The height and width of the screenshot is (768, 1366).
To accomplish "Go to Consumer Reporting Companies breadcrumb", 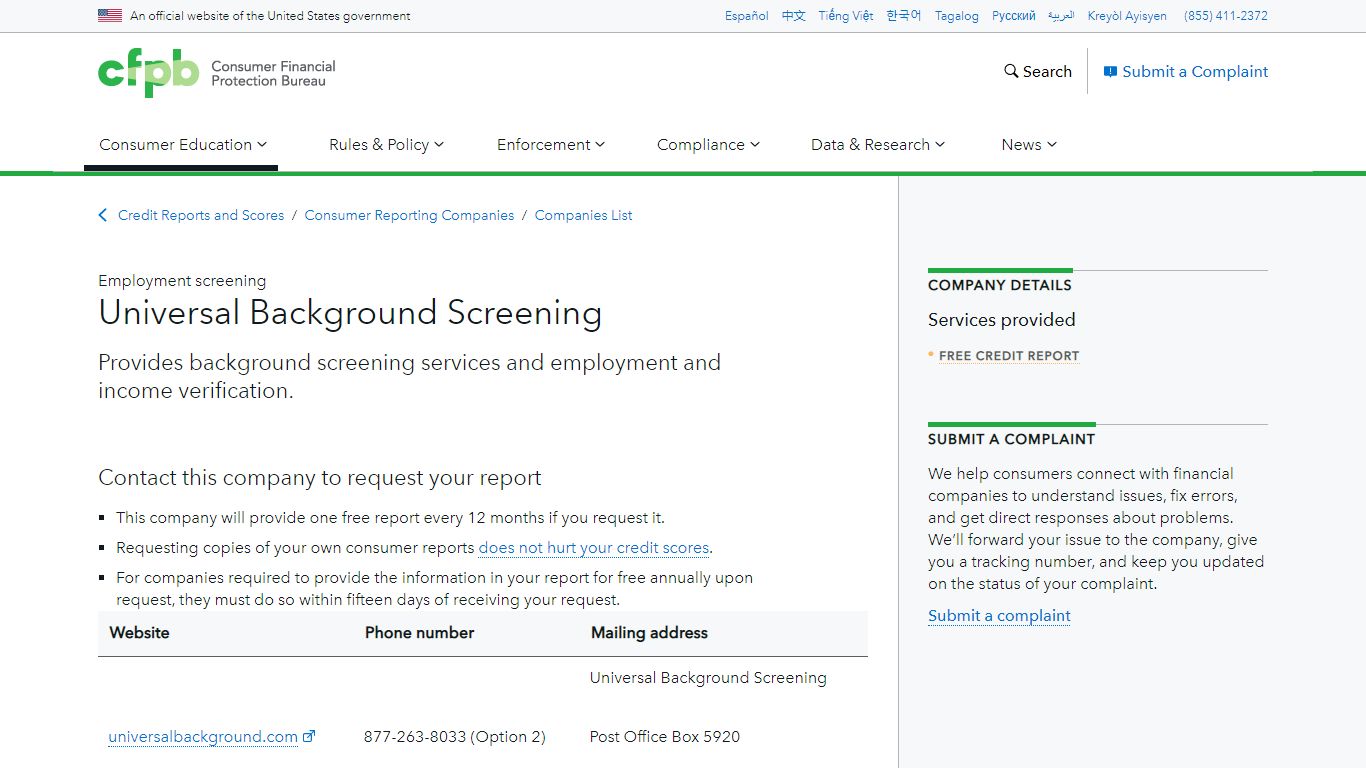I will tap(409, 215).
